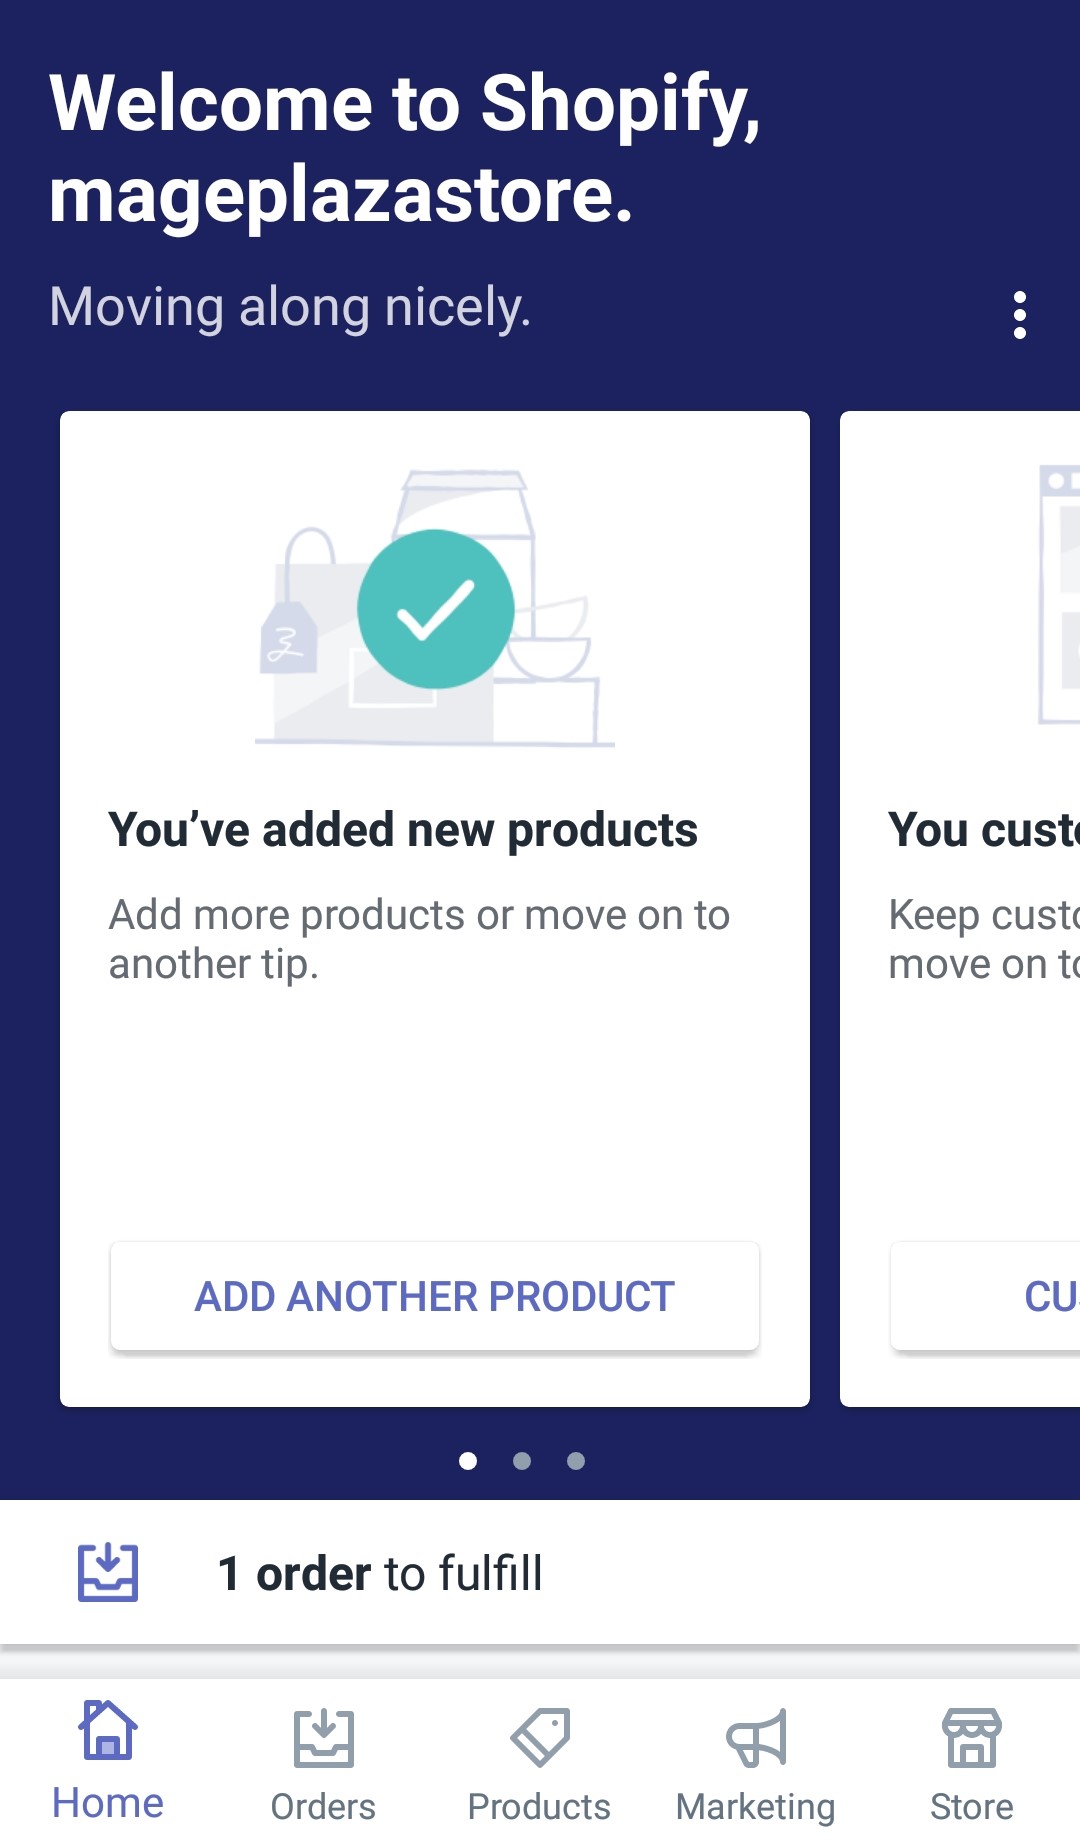Tap the Store storefront icon
Viewport: 1080px width, 1847px height.
click(972, 1737)
